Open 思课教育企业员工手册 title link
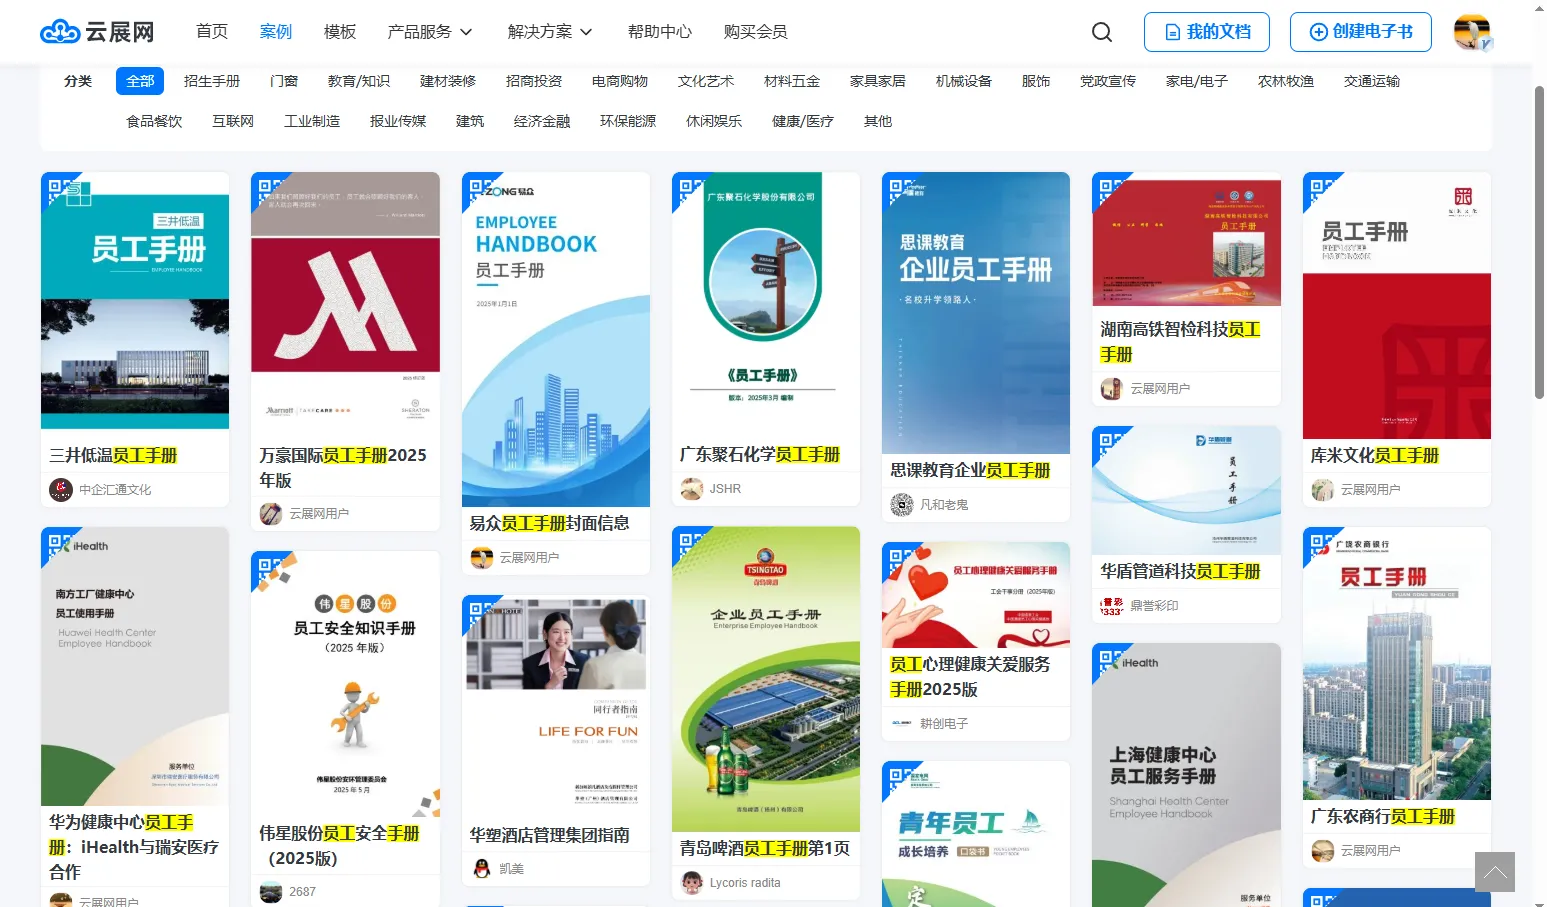This screenshot has width=1547, height=907. point(970,471)
